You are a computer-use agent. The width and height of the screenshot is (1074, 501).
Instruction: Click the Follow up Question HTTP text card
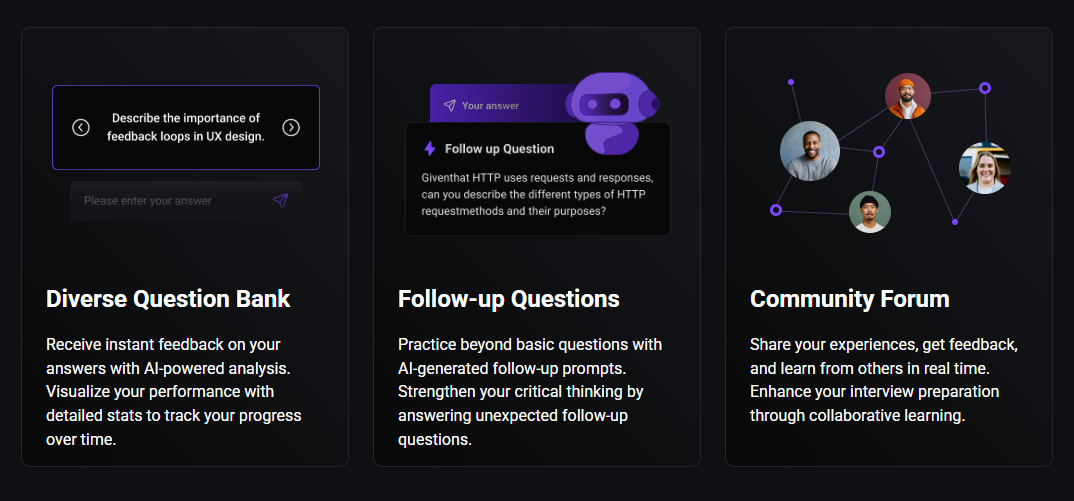point(538,179)
